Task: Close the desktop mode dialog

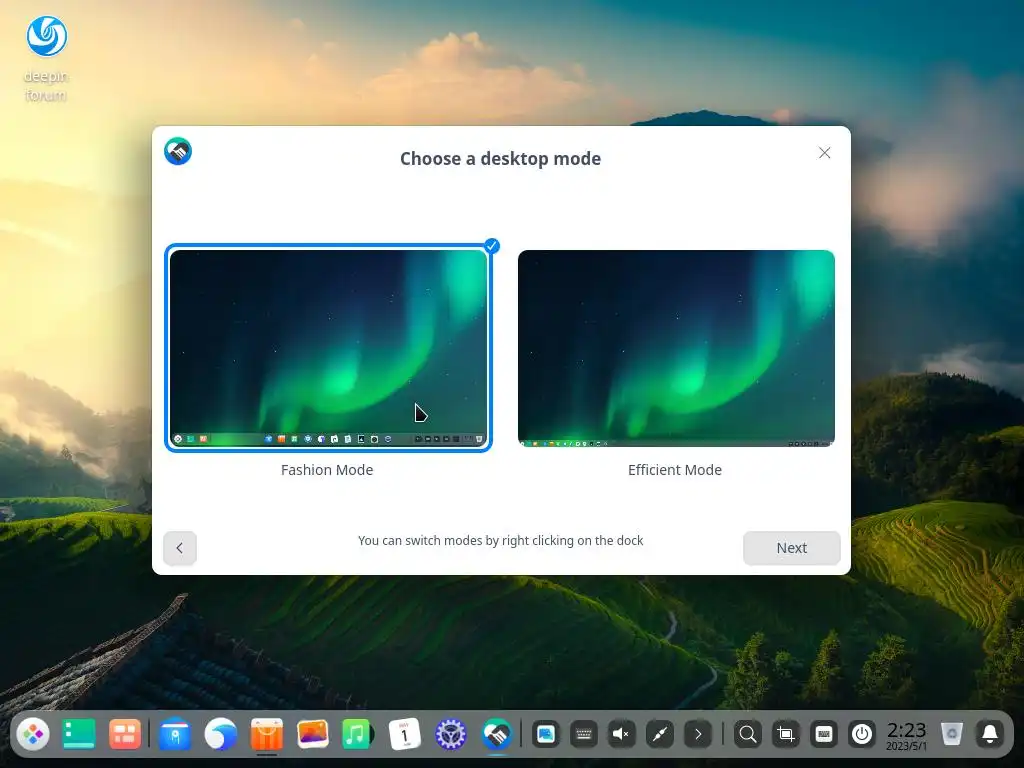Action: (x=825, y=153)
